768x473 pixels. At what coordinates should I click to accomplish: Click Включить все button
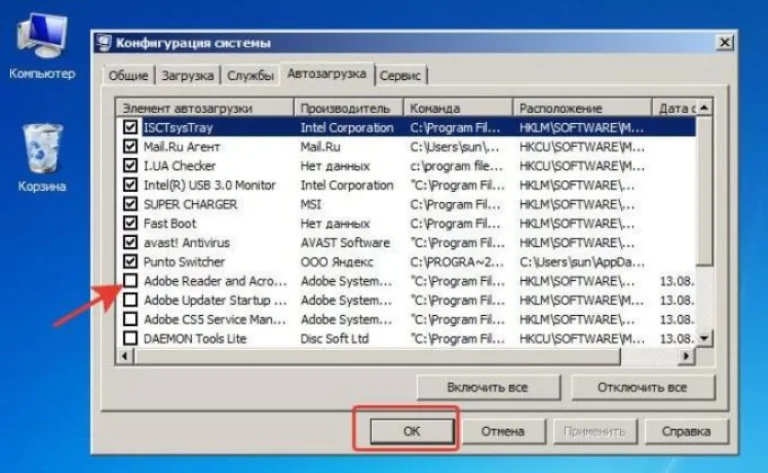488,387
